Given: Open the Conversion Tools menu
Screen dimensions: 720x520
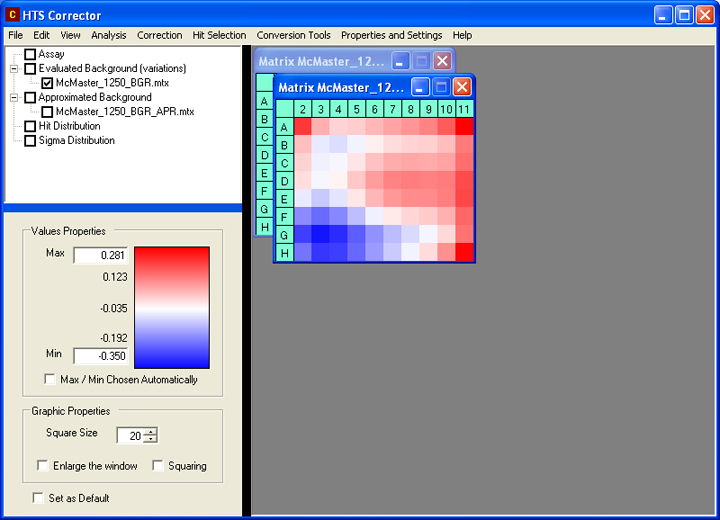Looking at the screenshot, I should [293, 35].
